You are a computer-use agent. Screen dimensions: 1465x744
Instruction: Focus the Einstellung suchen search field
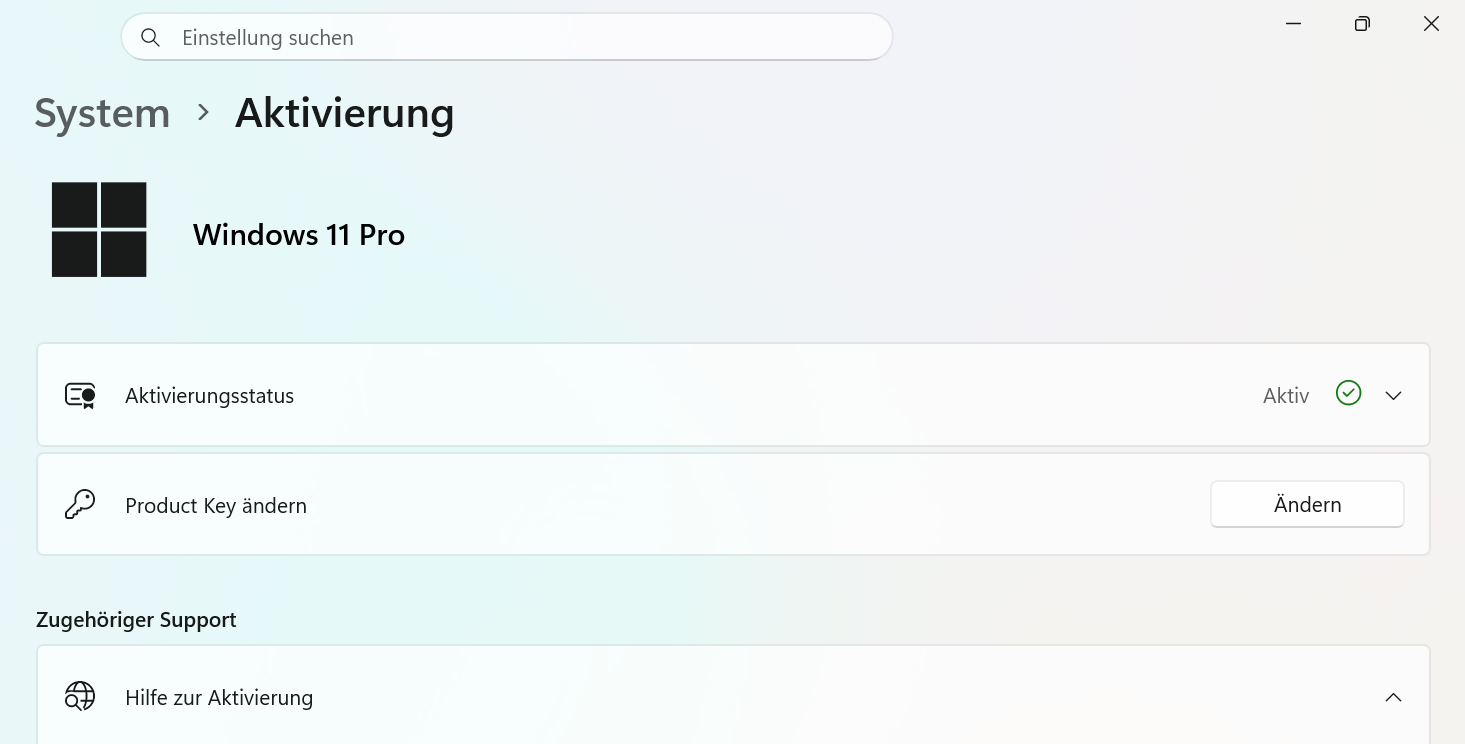[507, 37]
